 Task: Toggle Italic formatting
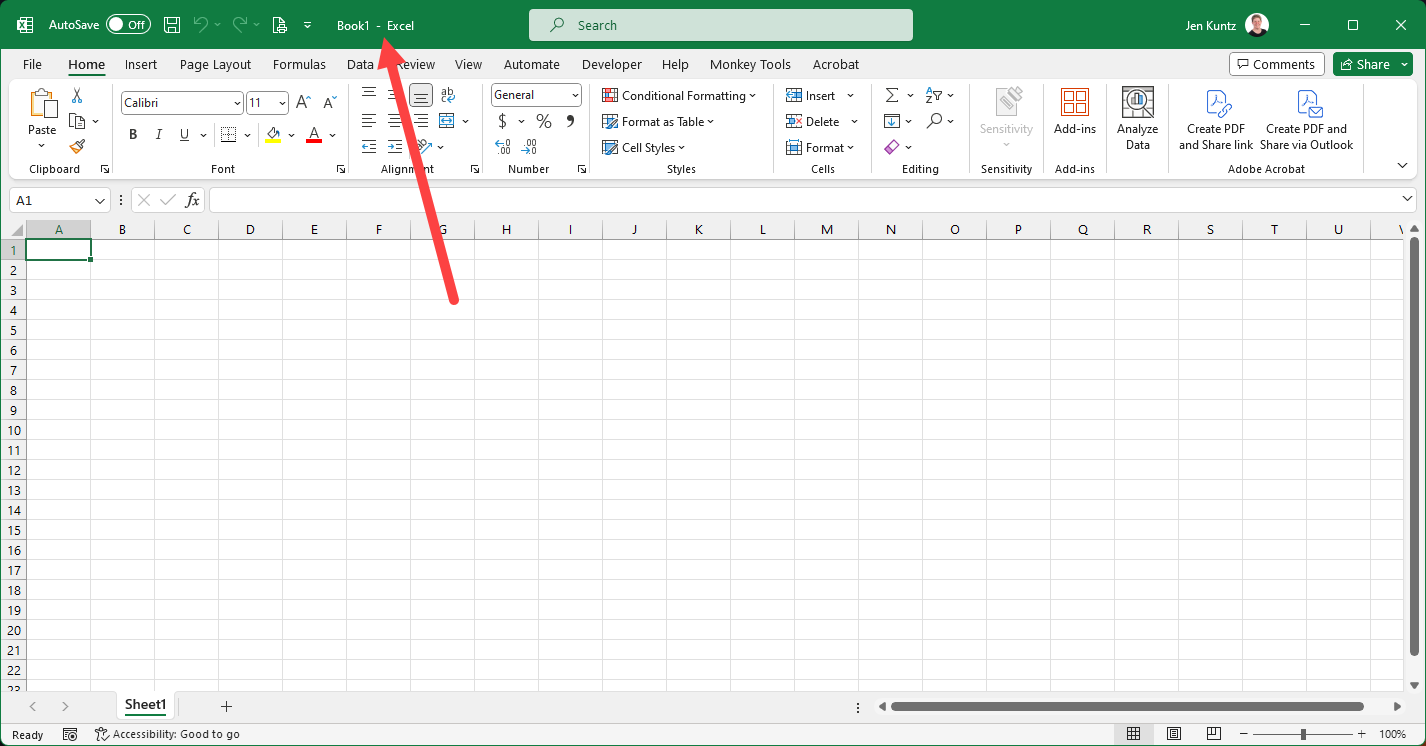(158, 135)
